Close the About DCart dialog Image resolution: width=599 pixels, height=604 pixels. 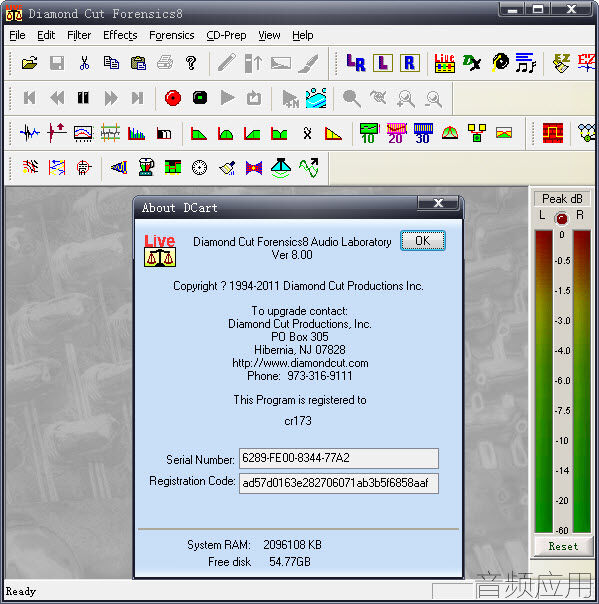click(438, 203)
